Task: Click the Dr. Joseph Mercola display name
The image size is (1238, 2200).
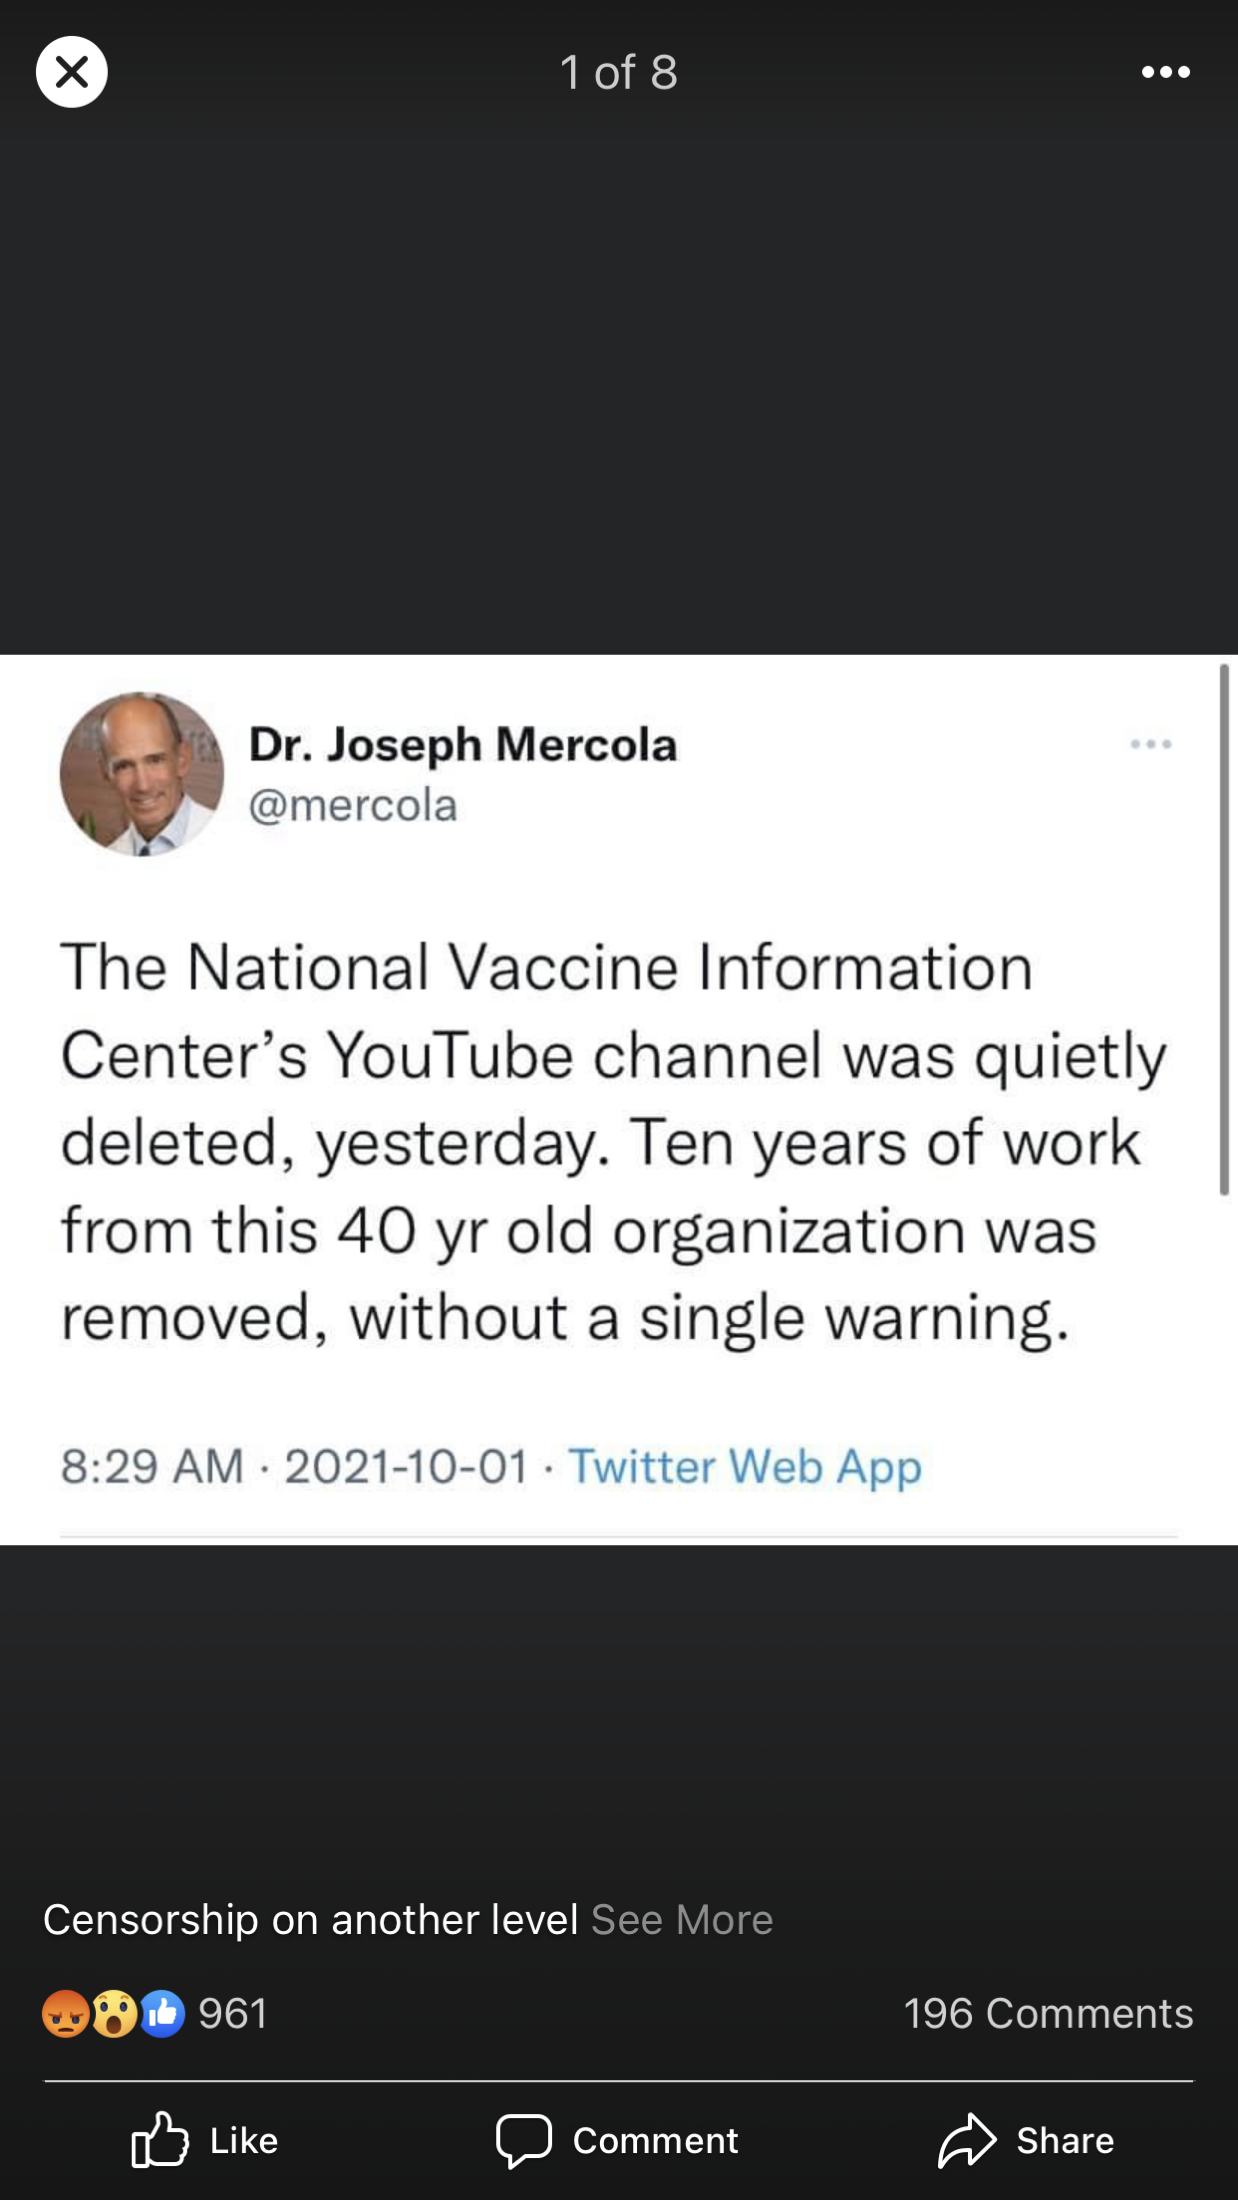Action: [x=463, y=745]
